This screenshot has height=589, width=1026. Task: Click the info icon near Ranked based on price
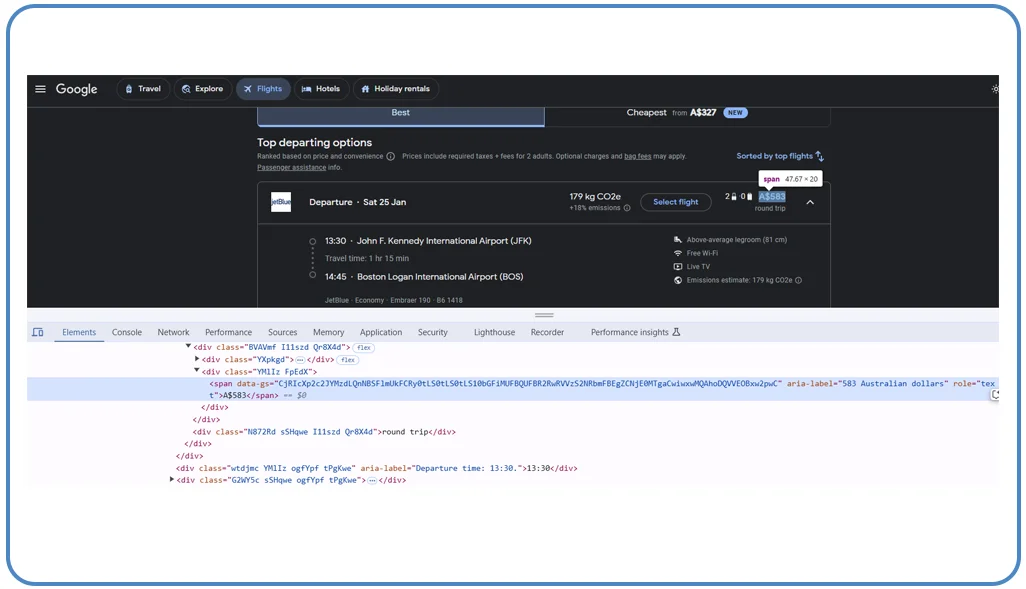point(390,156)
